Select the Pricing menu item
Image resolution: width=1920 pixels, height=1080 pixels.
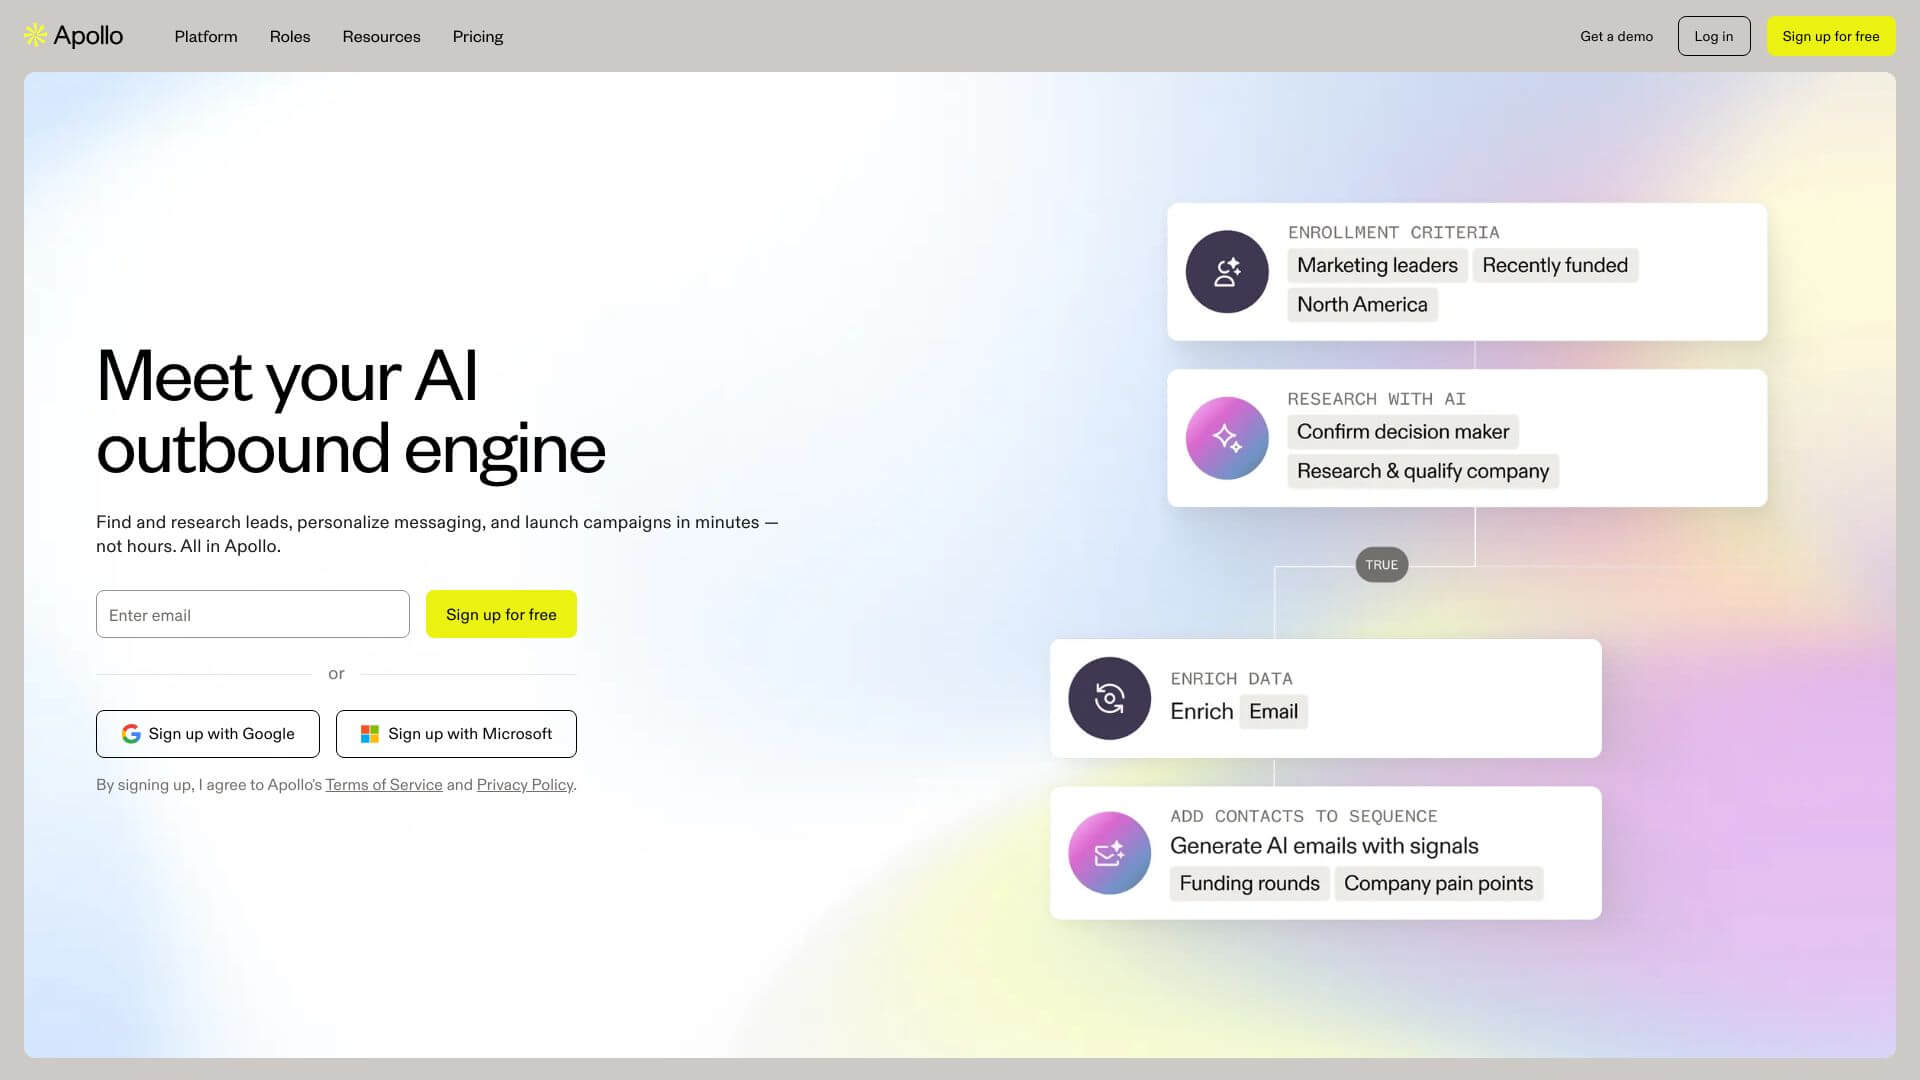pyautogui.click(x=478, y=36)
